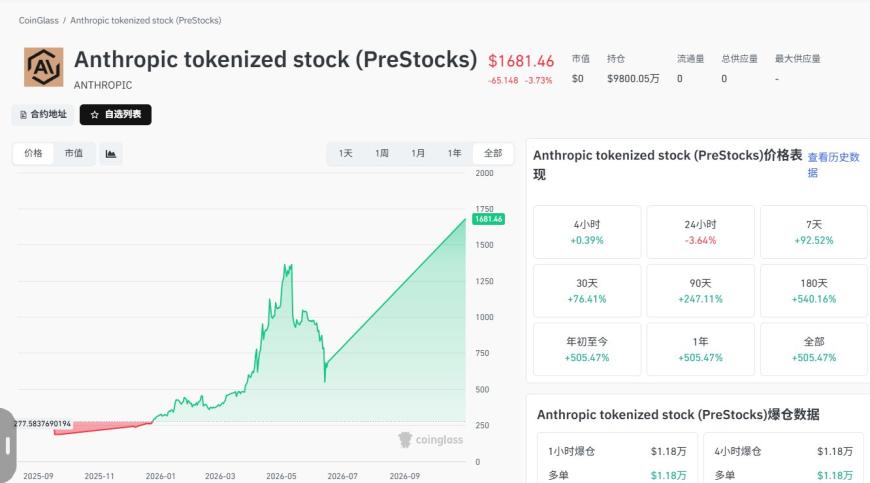Click the green 1681.46 price marker
Image resolution: width=870 pixels, height=483 pixels.
tap(488, 219)
